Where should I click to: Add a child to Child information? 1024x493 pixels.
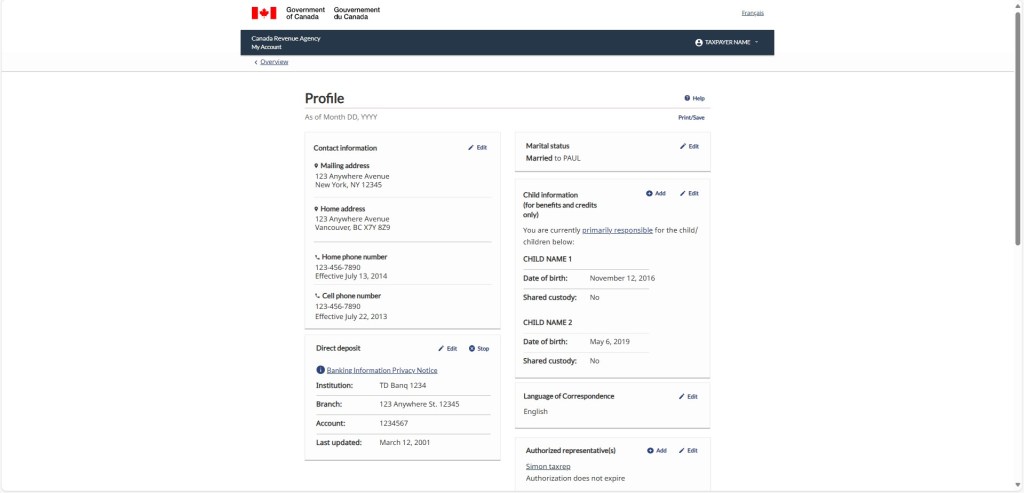tap(656, 193)
